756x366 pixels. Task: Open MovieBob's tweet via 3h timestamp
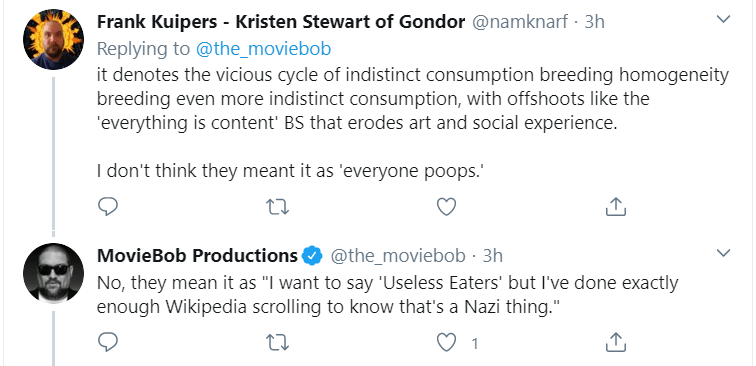pyautogui.click(x=492, y=256)
